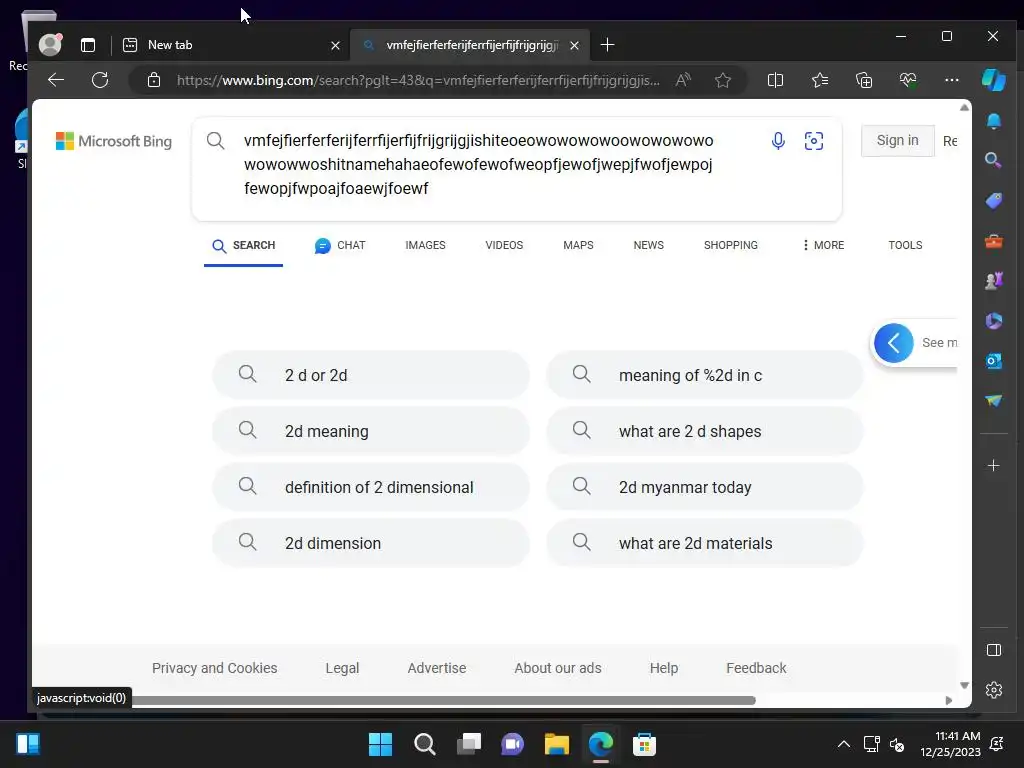This screenshot has height=768, width=1024.
Task: Add a sidebar app with plus
Action: click(993, 466)
